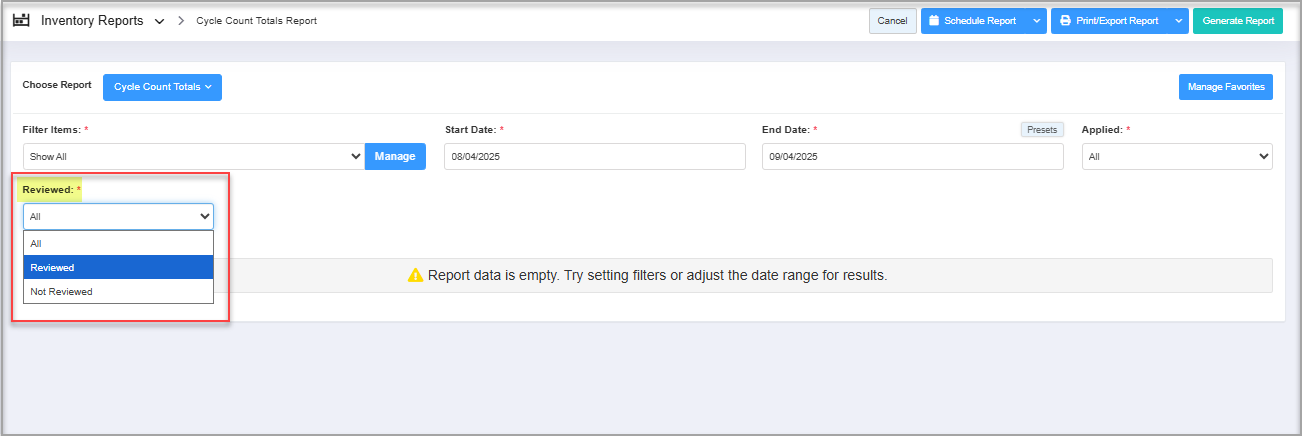Screen dimensions: 1302x436
Task: Open Manage Favorites
Action: [1225, 87]
